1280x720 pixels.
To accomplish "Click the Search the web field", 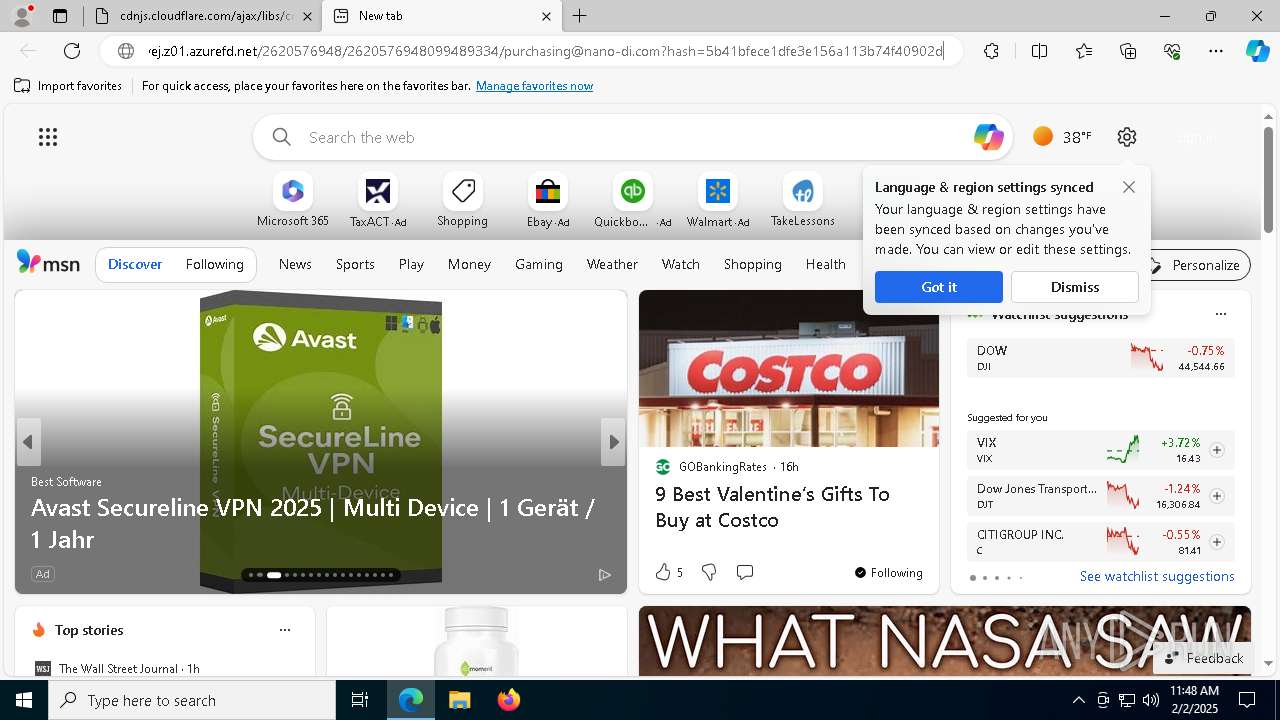I will 633,137.
